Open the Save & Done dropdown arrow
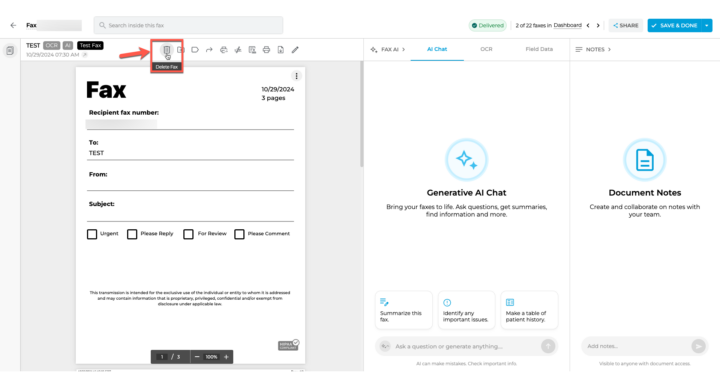This screenshot has width=720, height=387. (707, 25)
